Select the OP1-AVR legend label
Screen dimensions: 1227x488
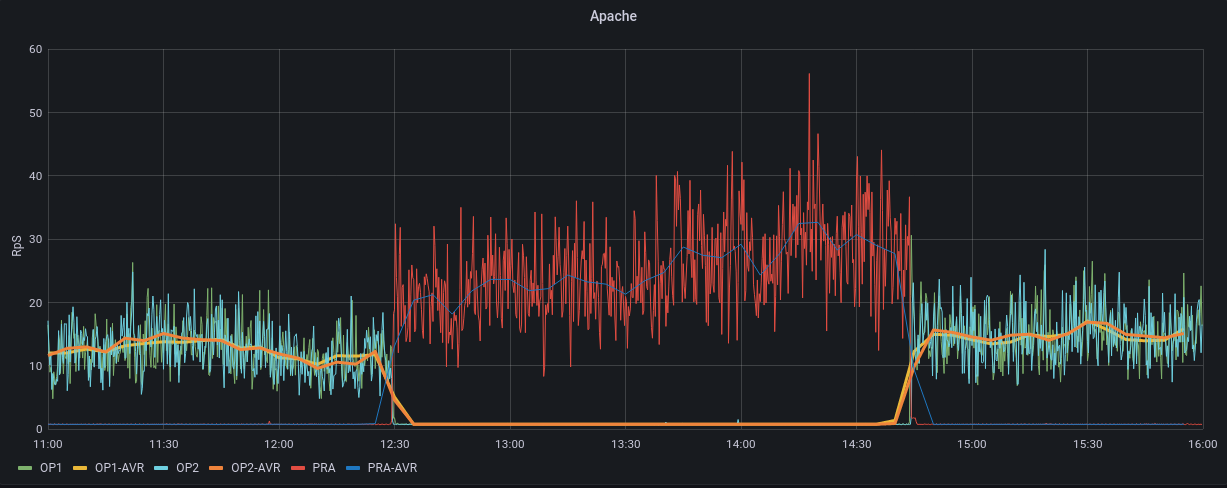116,467
